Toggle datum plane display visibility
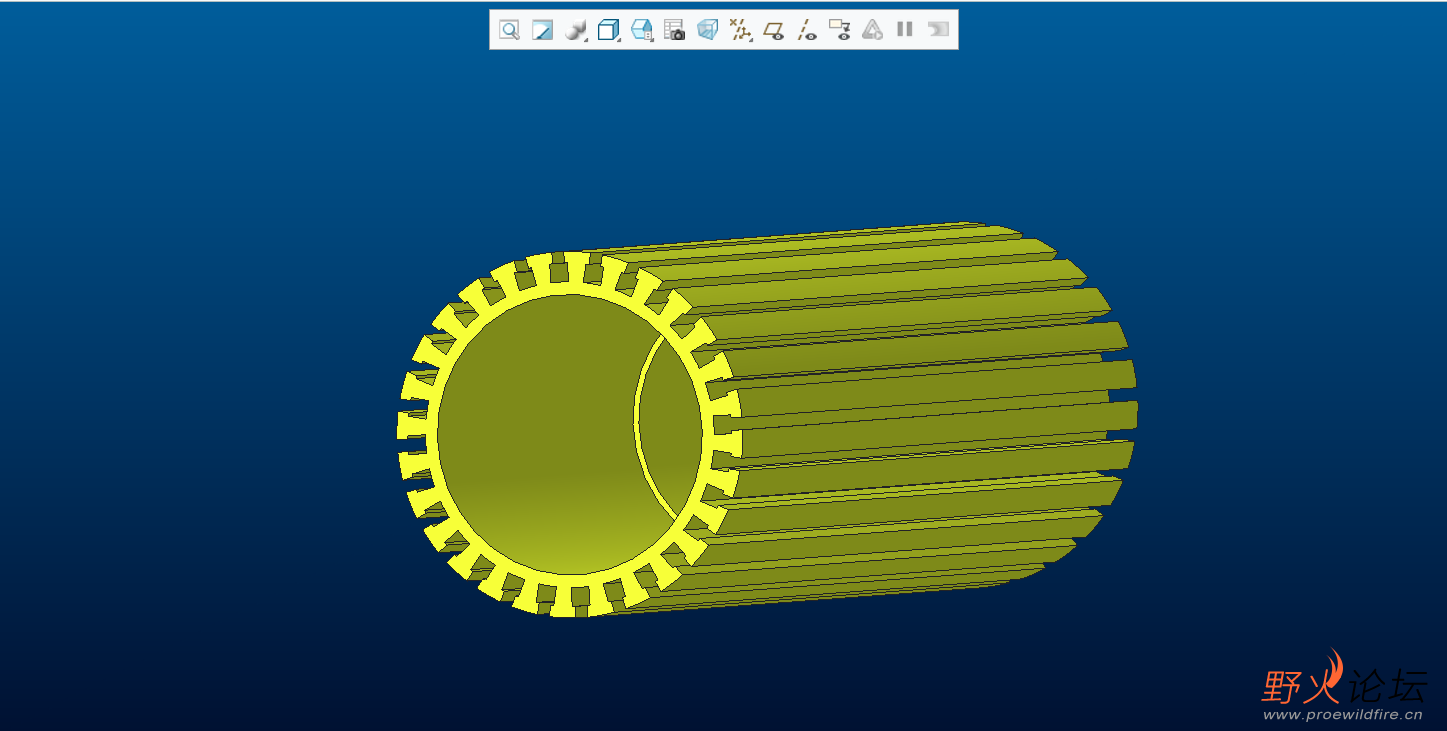 point(773,30)
